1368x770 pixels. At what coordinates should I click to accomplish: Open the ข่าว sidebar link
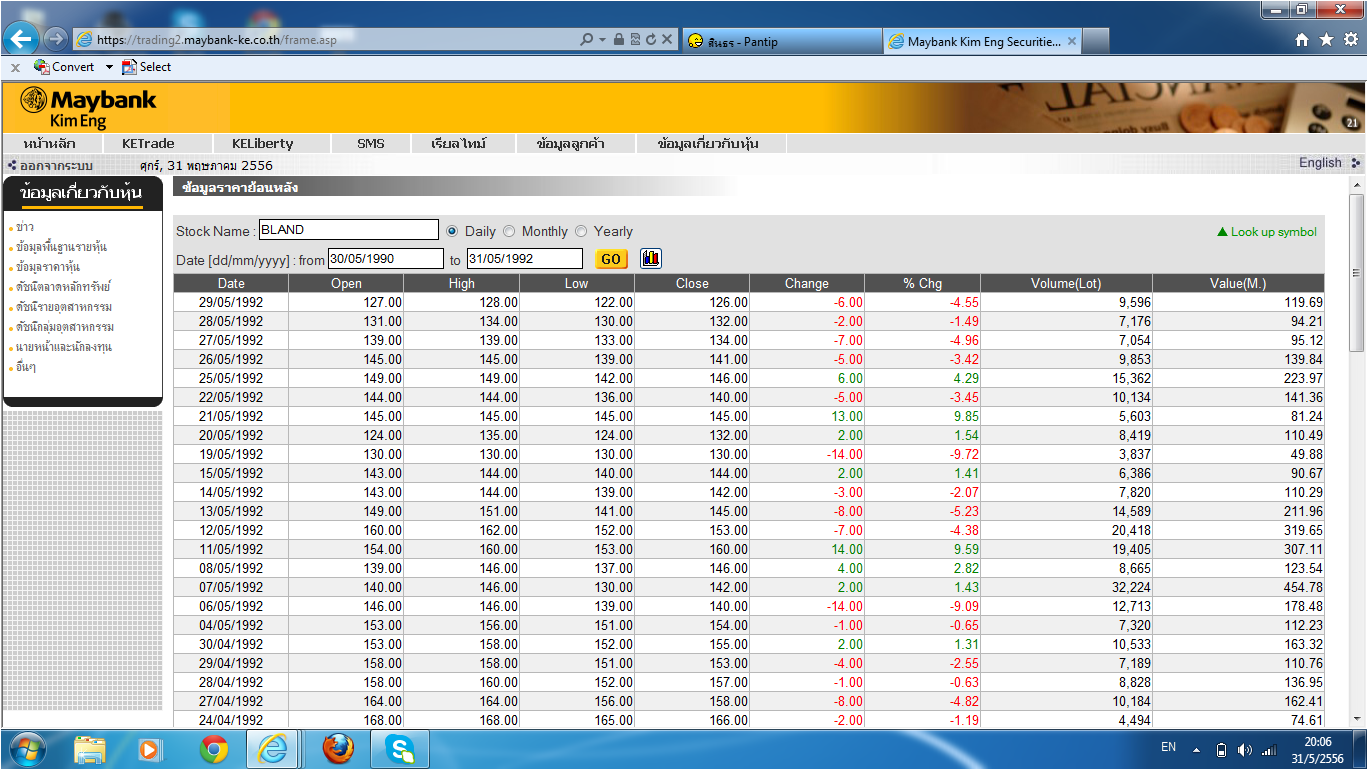[25, 227]
